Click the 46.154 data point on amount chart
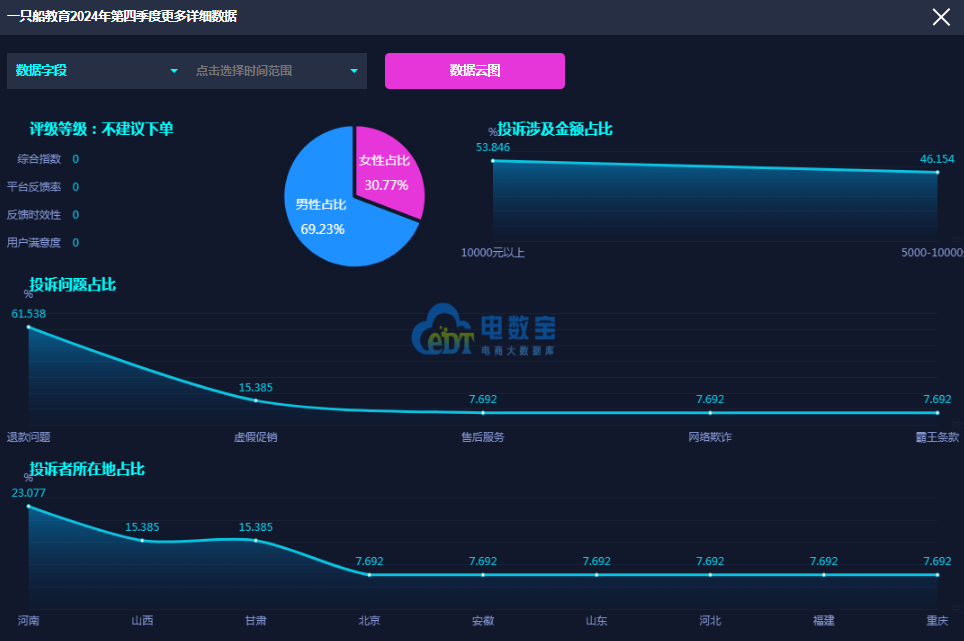 (x=937, y=172)
